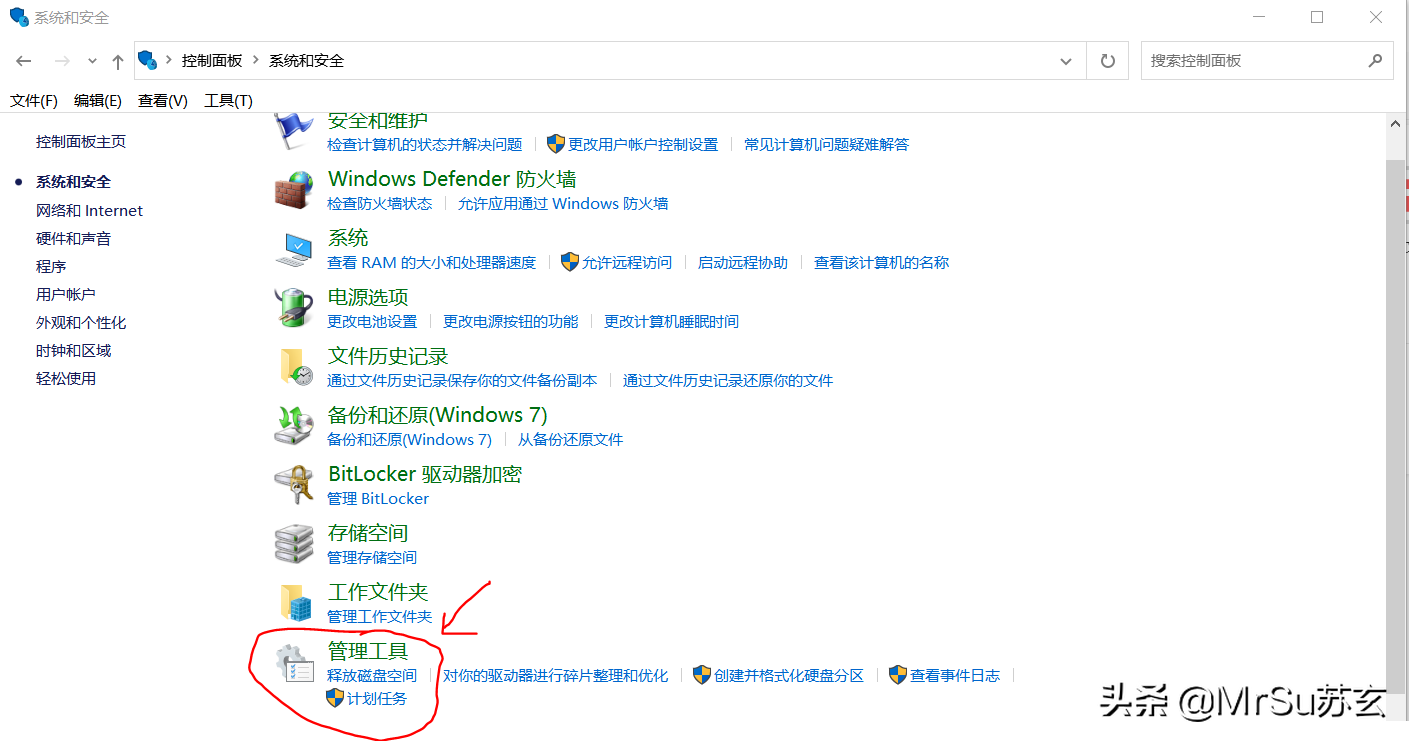Click the 管理工具 gear checklist icon

click(294, 663)
